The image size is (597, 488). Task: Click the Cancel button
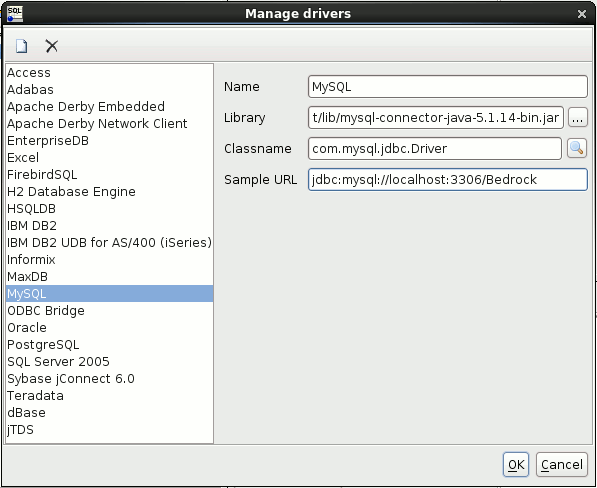point(562,464)
